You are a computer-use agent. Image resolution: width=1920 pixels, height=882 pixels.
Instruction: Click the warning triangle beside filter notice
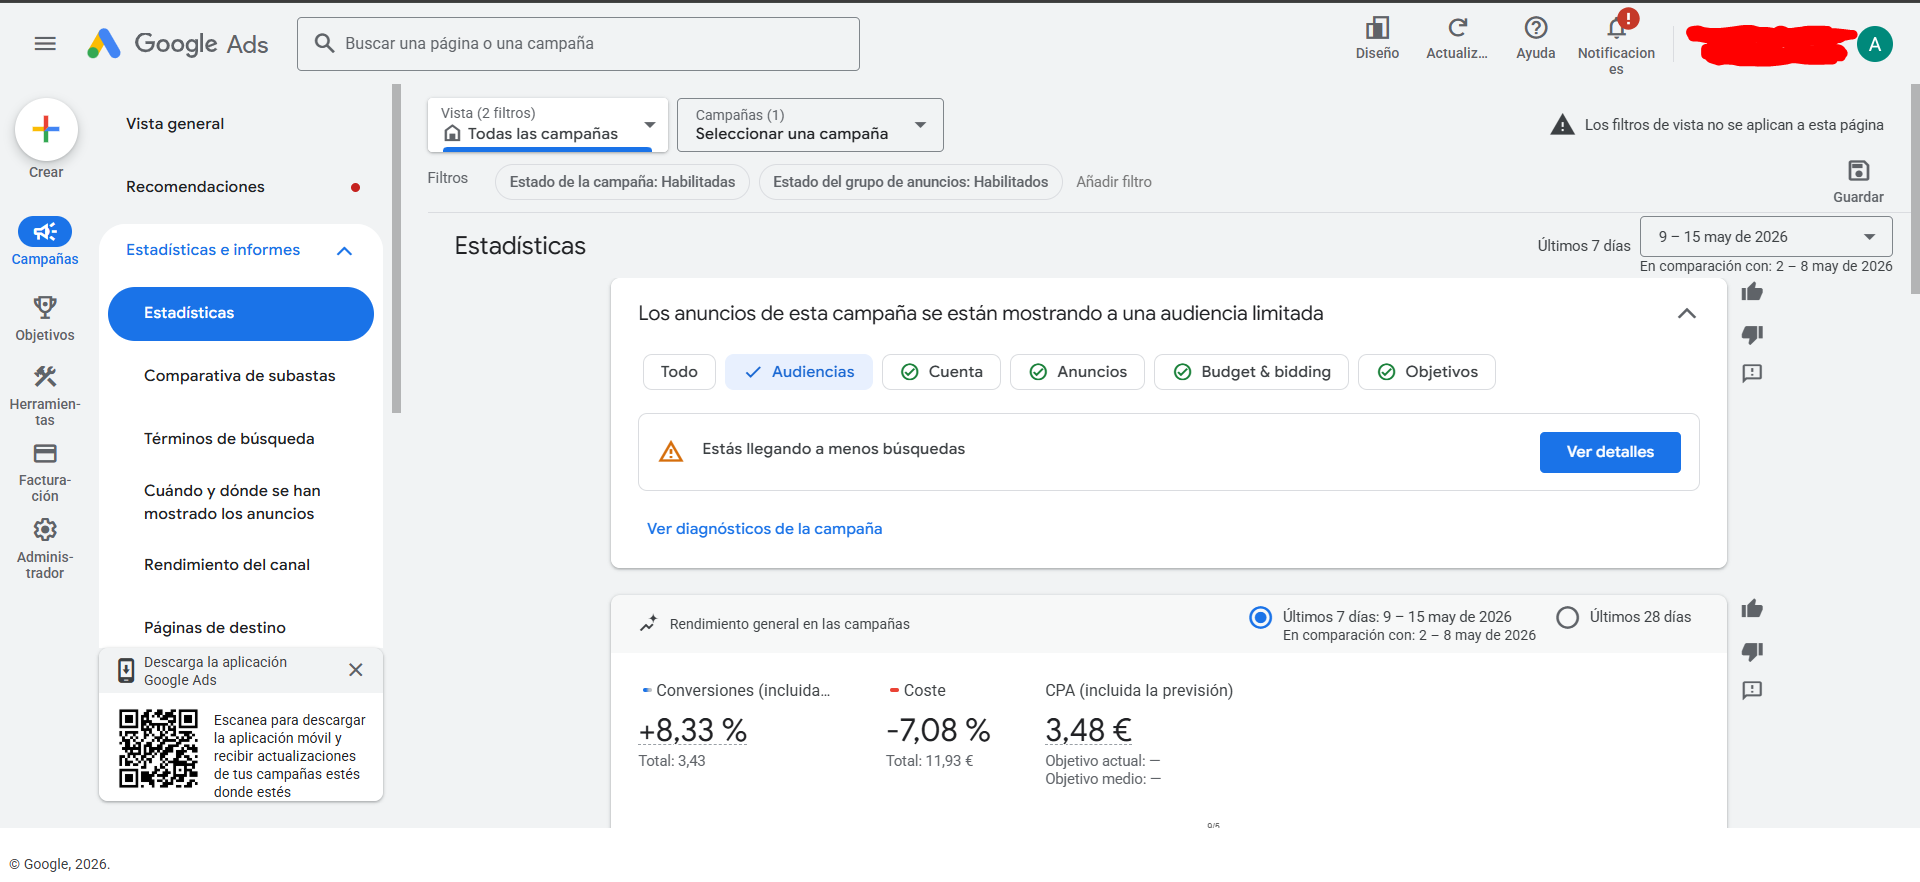(x=1562, y=125)
